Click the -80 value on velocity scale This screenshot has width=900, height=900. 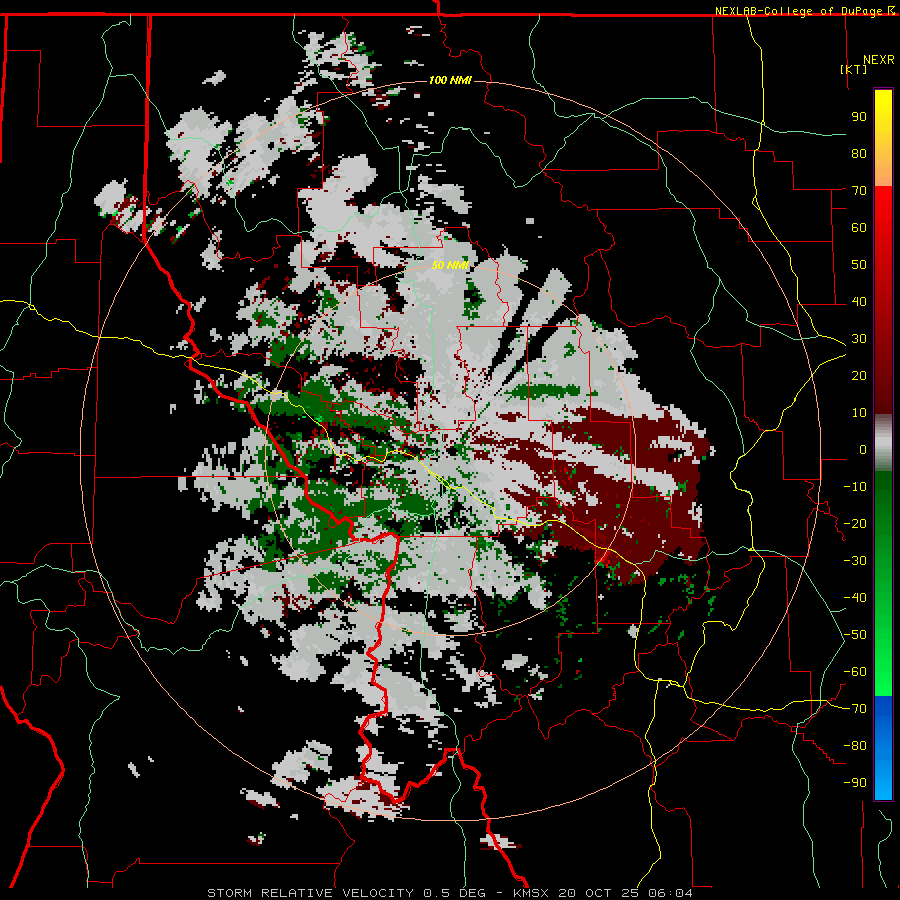(x=855, y=746)
